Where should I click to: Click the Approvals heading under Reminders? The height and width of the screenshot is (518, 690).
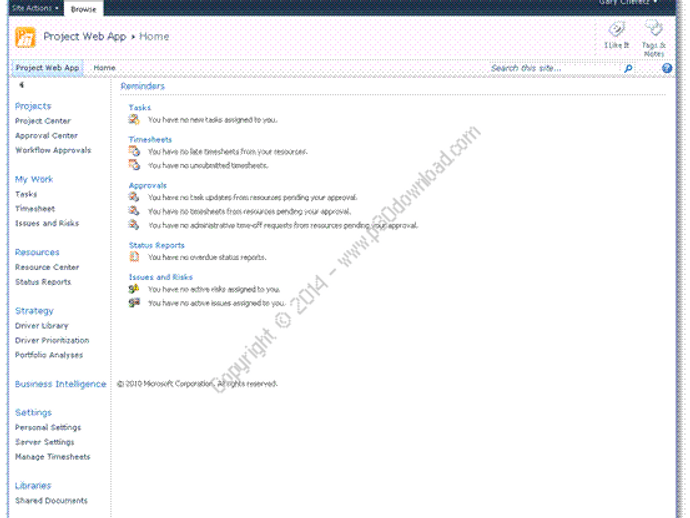point(147,185)
